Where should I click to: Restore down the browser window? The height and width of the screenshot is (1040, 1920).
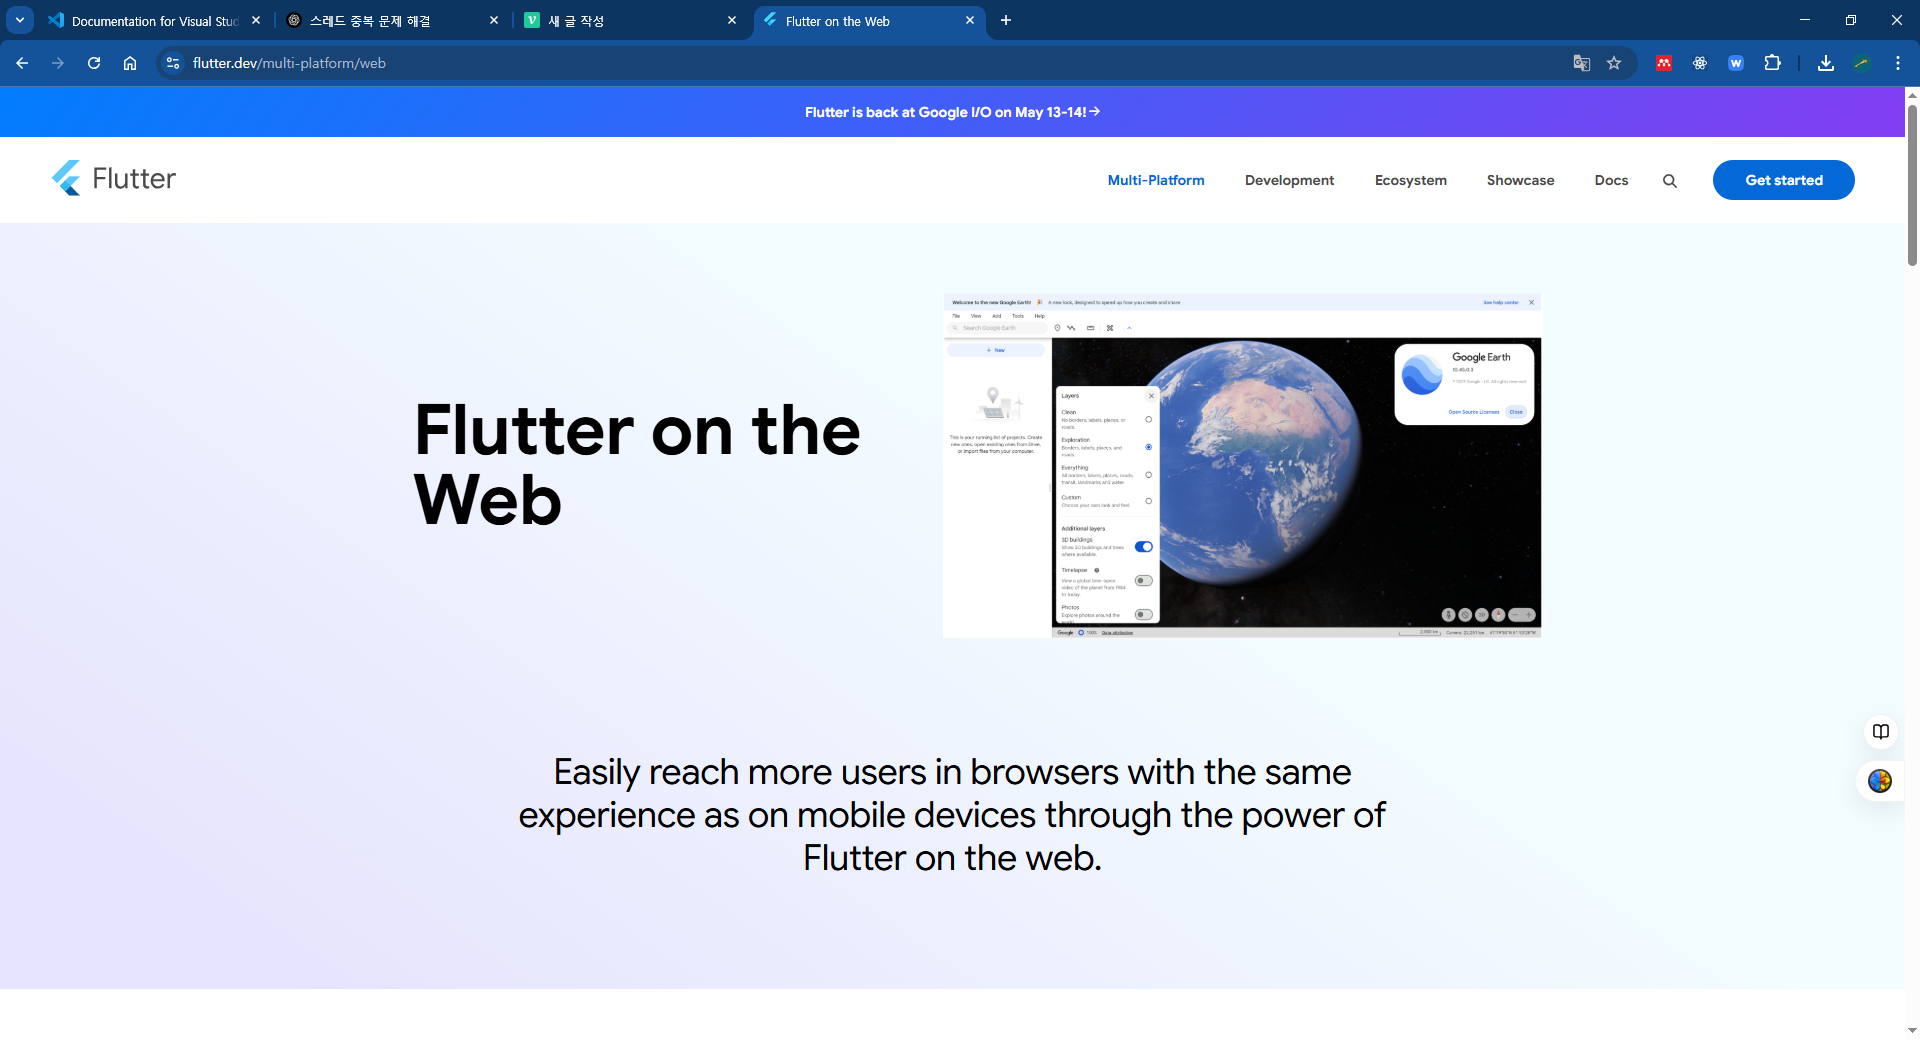click(1851, 20)
